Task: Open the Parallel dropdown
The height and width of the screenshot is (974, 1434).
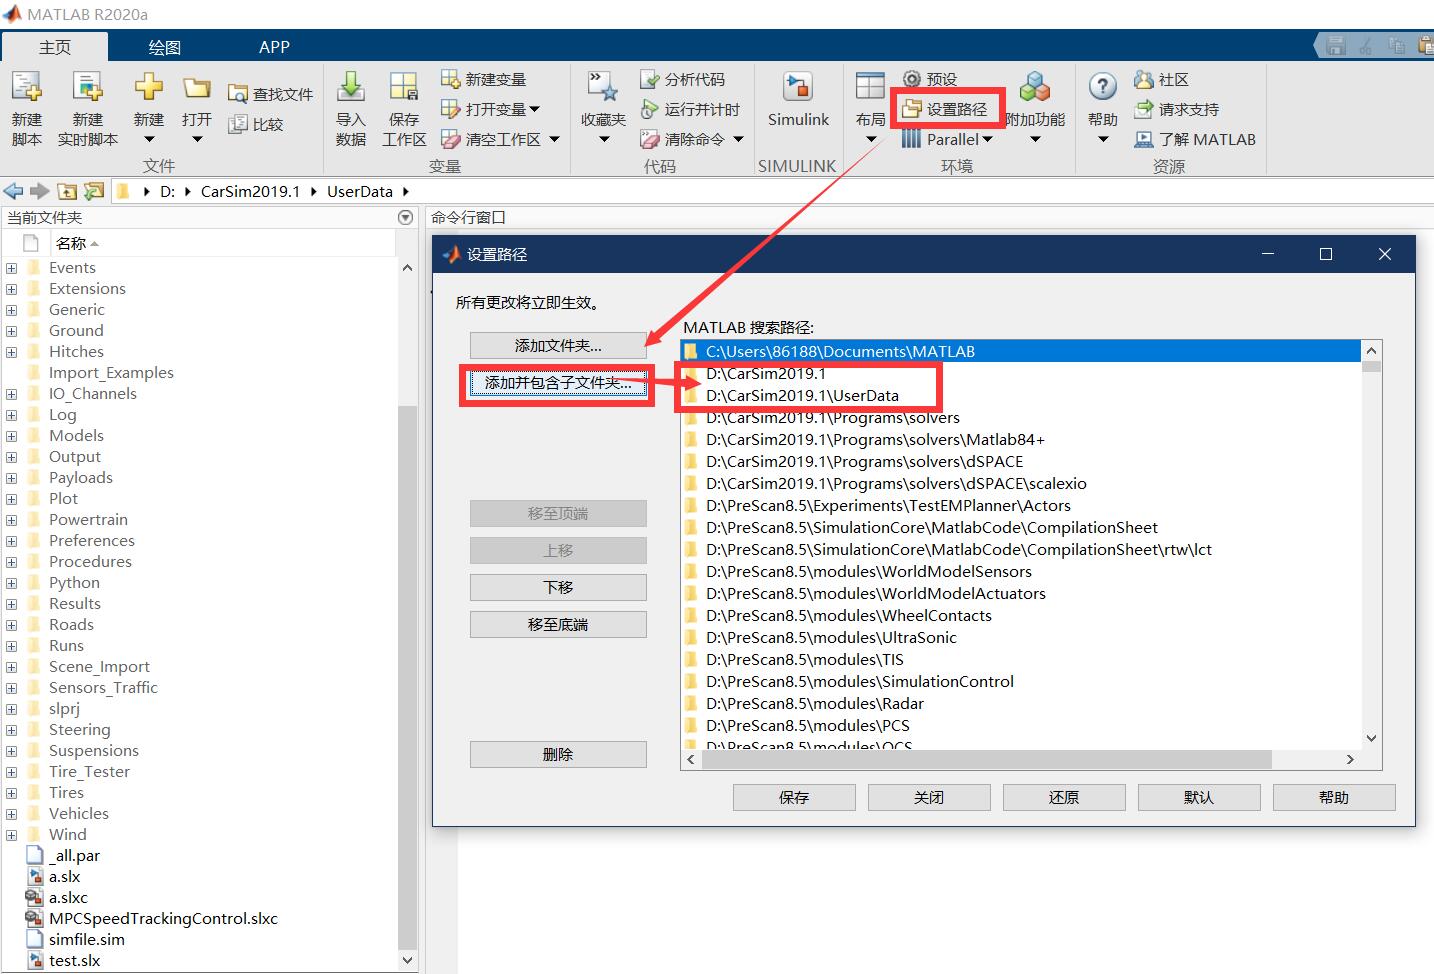Action: 948,139
